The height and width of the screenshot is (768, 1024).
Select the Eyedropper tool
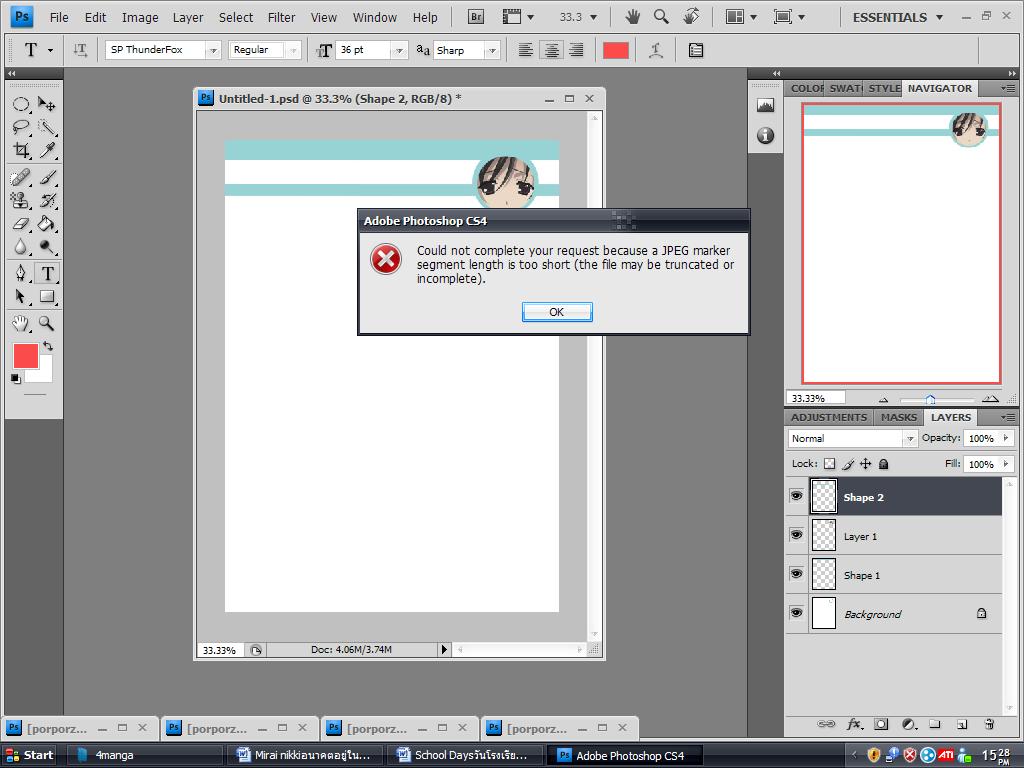[46, 150]
